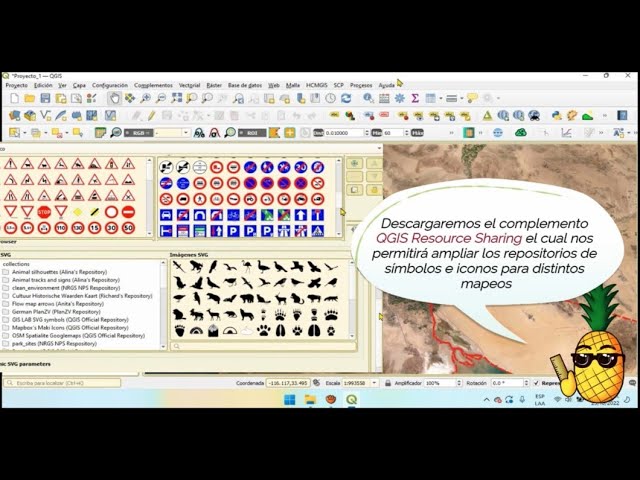This screenshot has height=480, width=640.
Task: Click the Refresh map canvas icon
Action: tap(346, 98)
